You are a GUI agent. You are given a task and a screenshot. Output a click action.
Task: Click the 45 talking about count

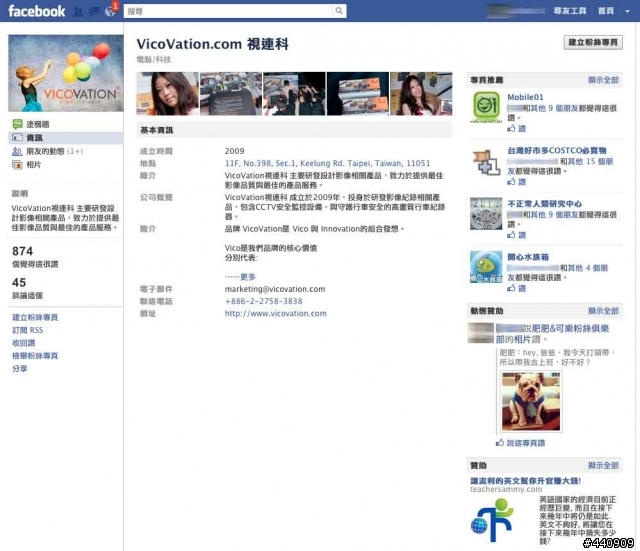[x=19, y=282]
